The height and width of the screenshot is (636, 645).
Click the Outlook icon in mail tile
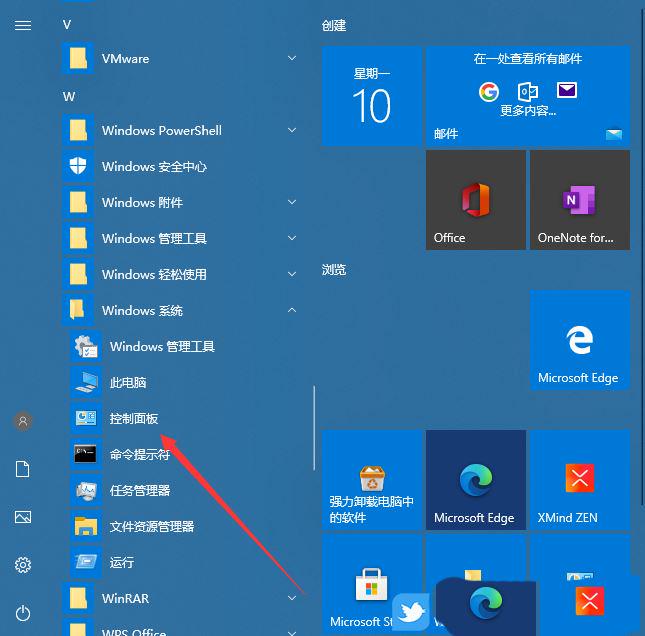528,91
